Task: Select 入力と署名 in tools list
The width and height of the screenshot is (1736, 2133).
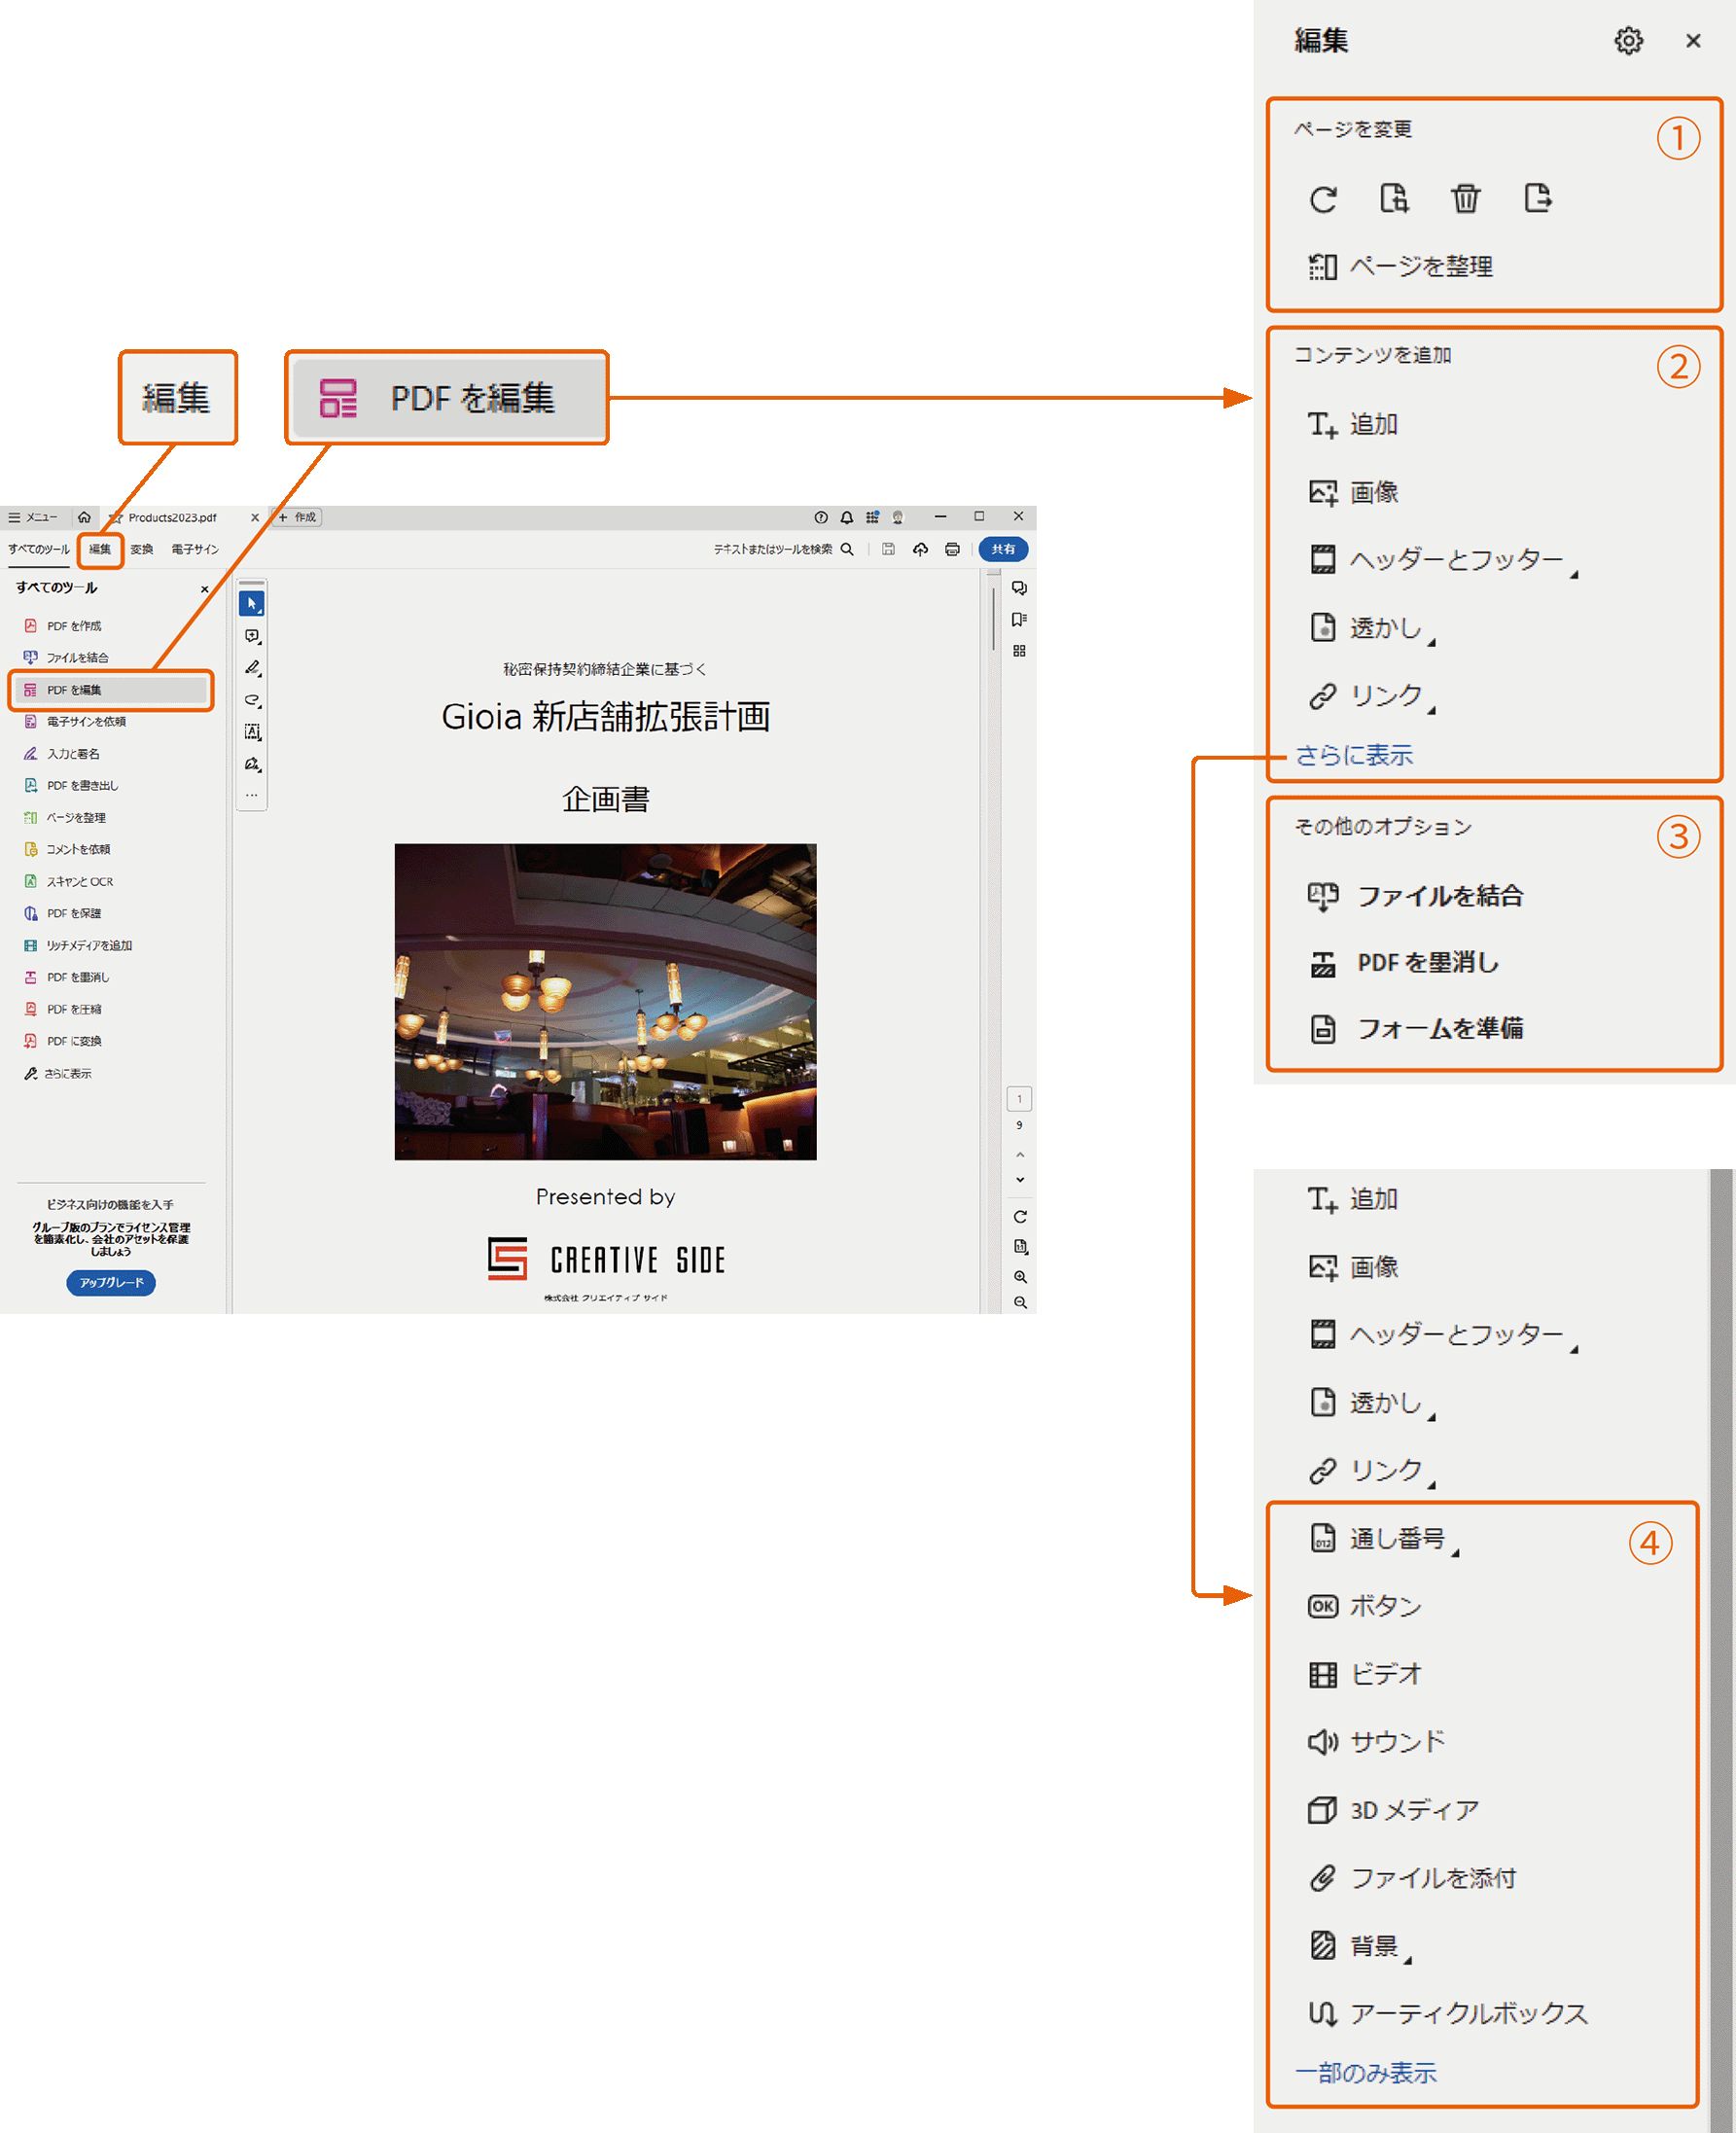Action: [62, 754]
